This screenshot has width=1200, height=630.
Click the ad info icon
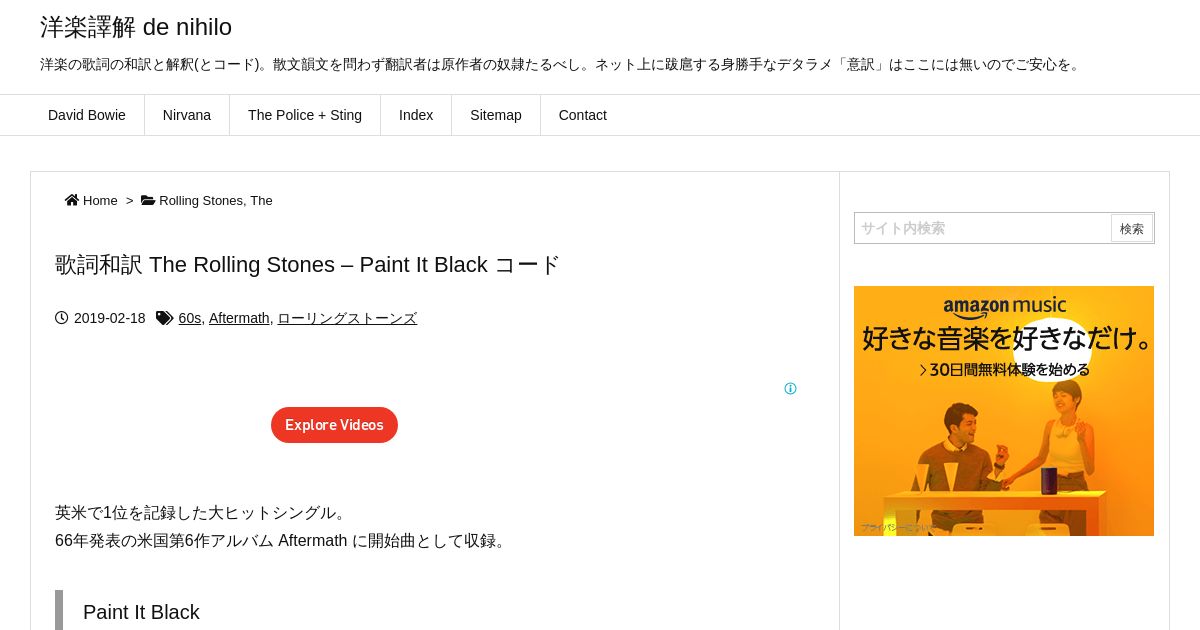(790, 389)
